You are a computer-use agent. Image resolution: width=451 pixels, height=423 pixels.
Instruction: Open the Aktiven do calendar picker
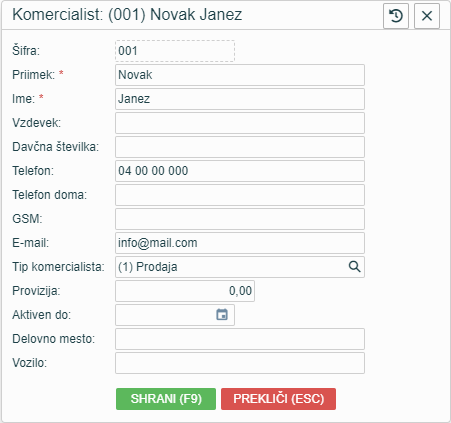222,315
